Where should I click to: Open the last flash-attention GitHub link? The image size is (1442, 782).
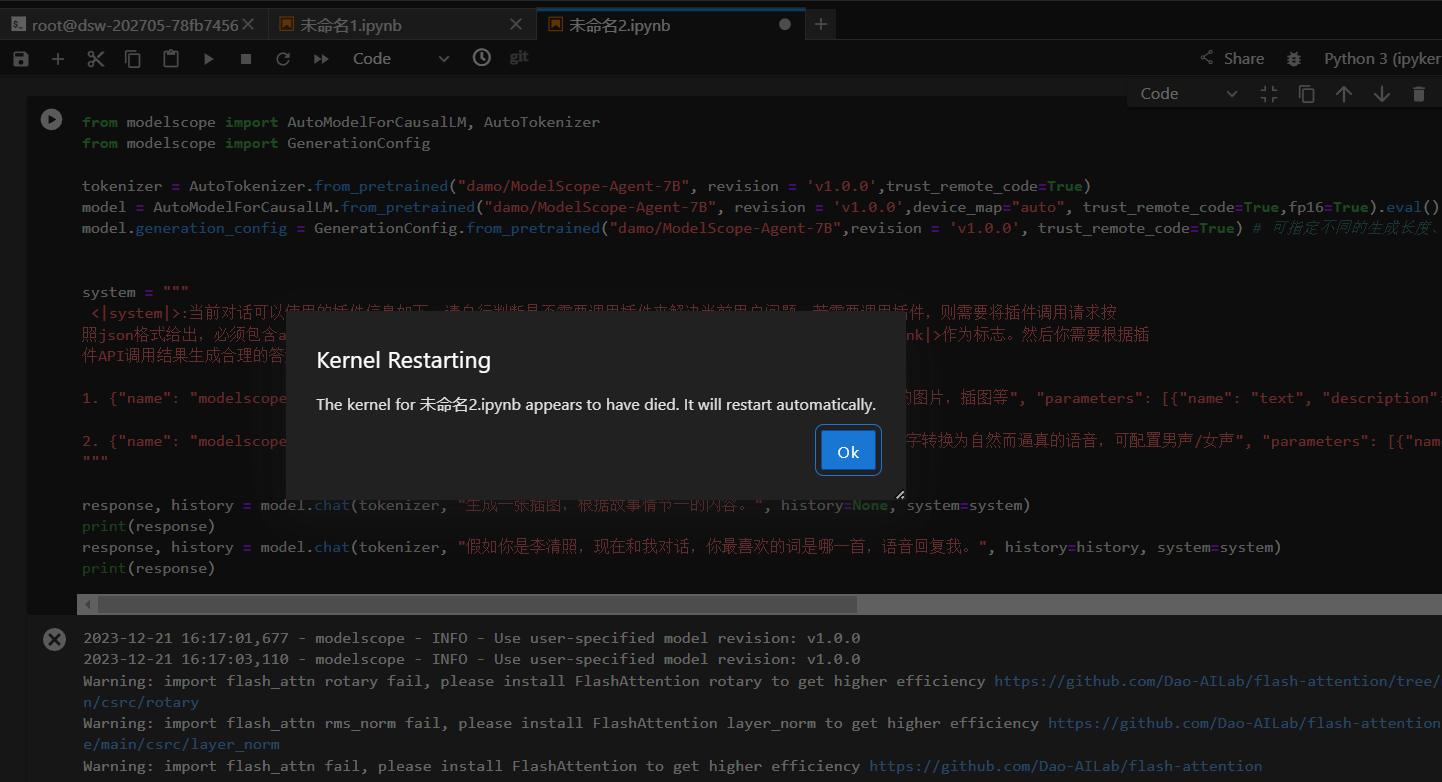click(x=1065, y=766)
